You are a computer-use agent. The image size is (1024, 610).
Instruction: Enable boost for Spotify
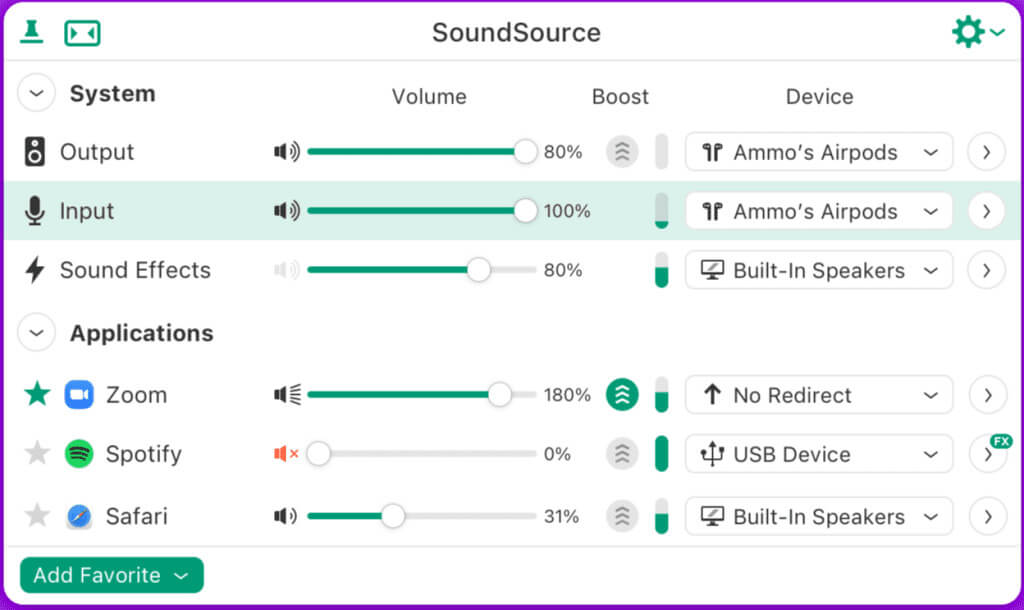(x=622, y=453)
